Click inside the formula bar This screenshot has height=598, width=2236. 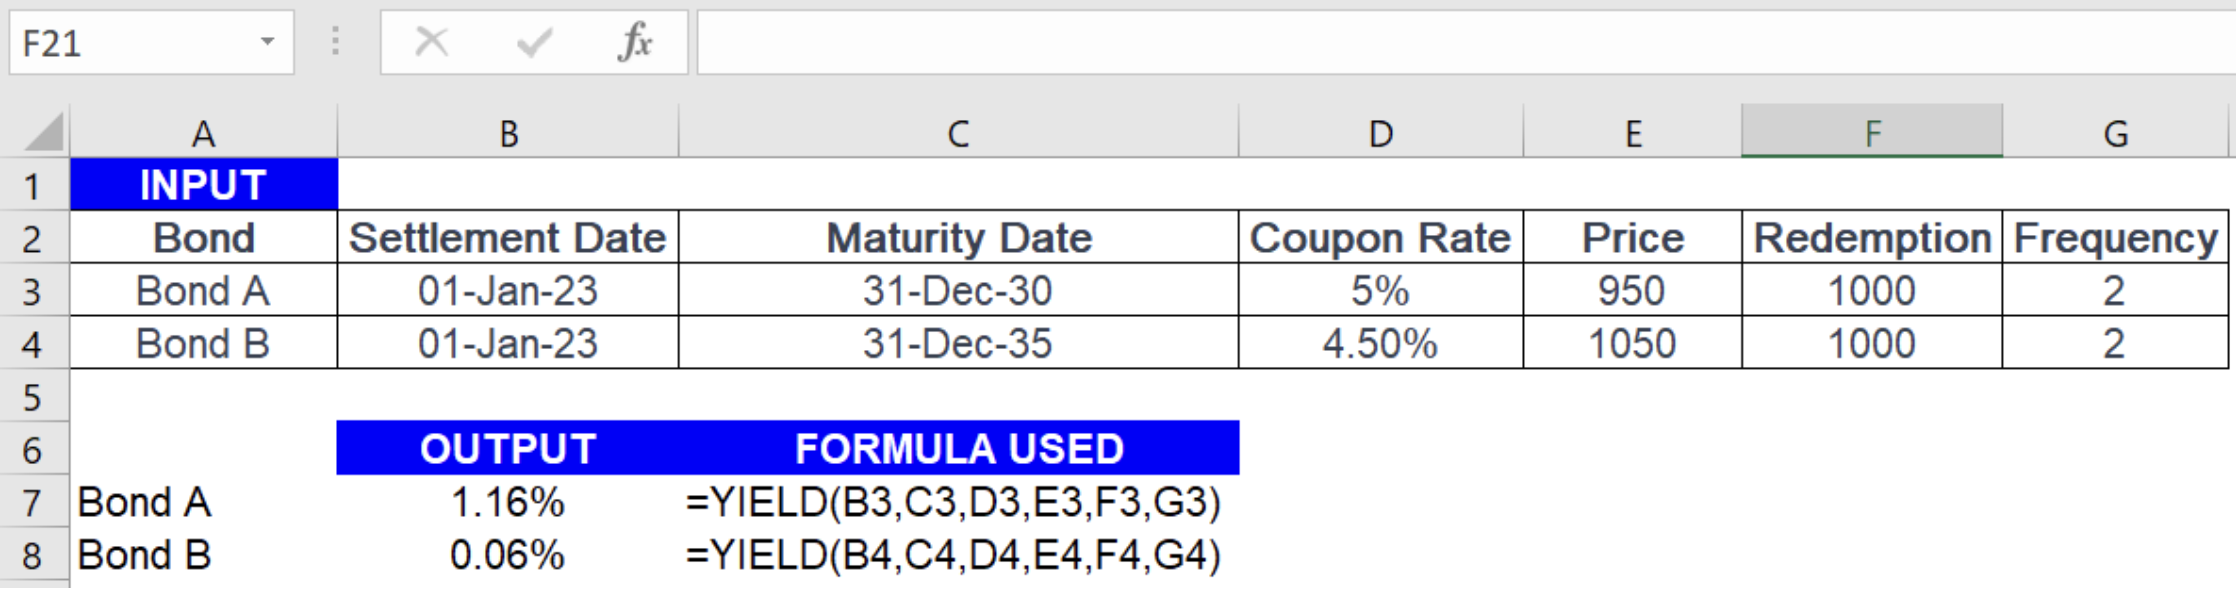click(x=1400, y=42)
